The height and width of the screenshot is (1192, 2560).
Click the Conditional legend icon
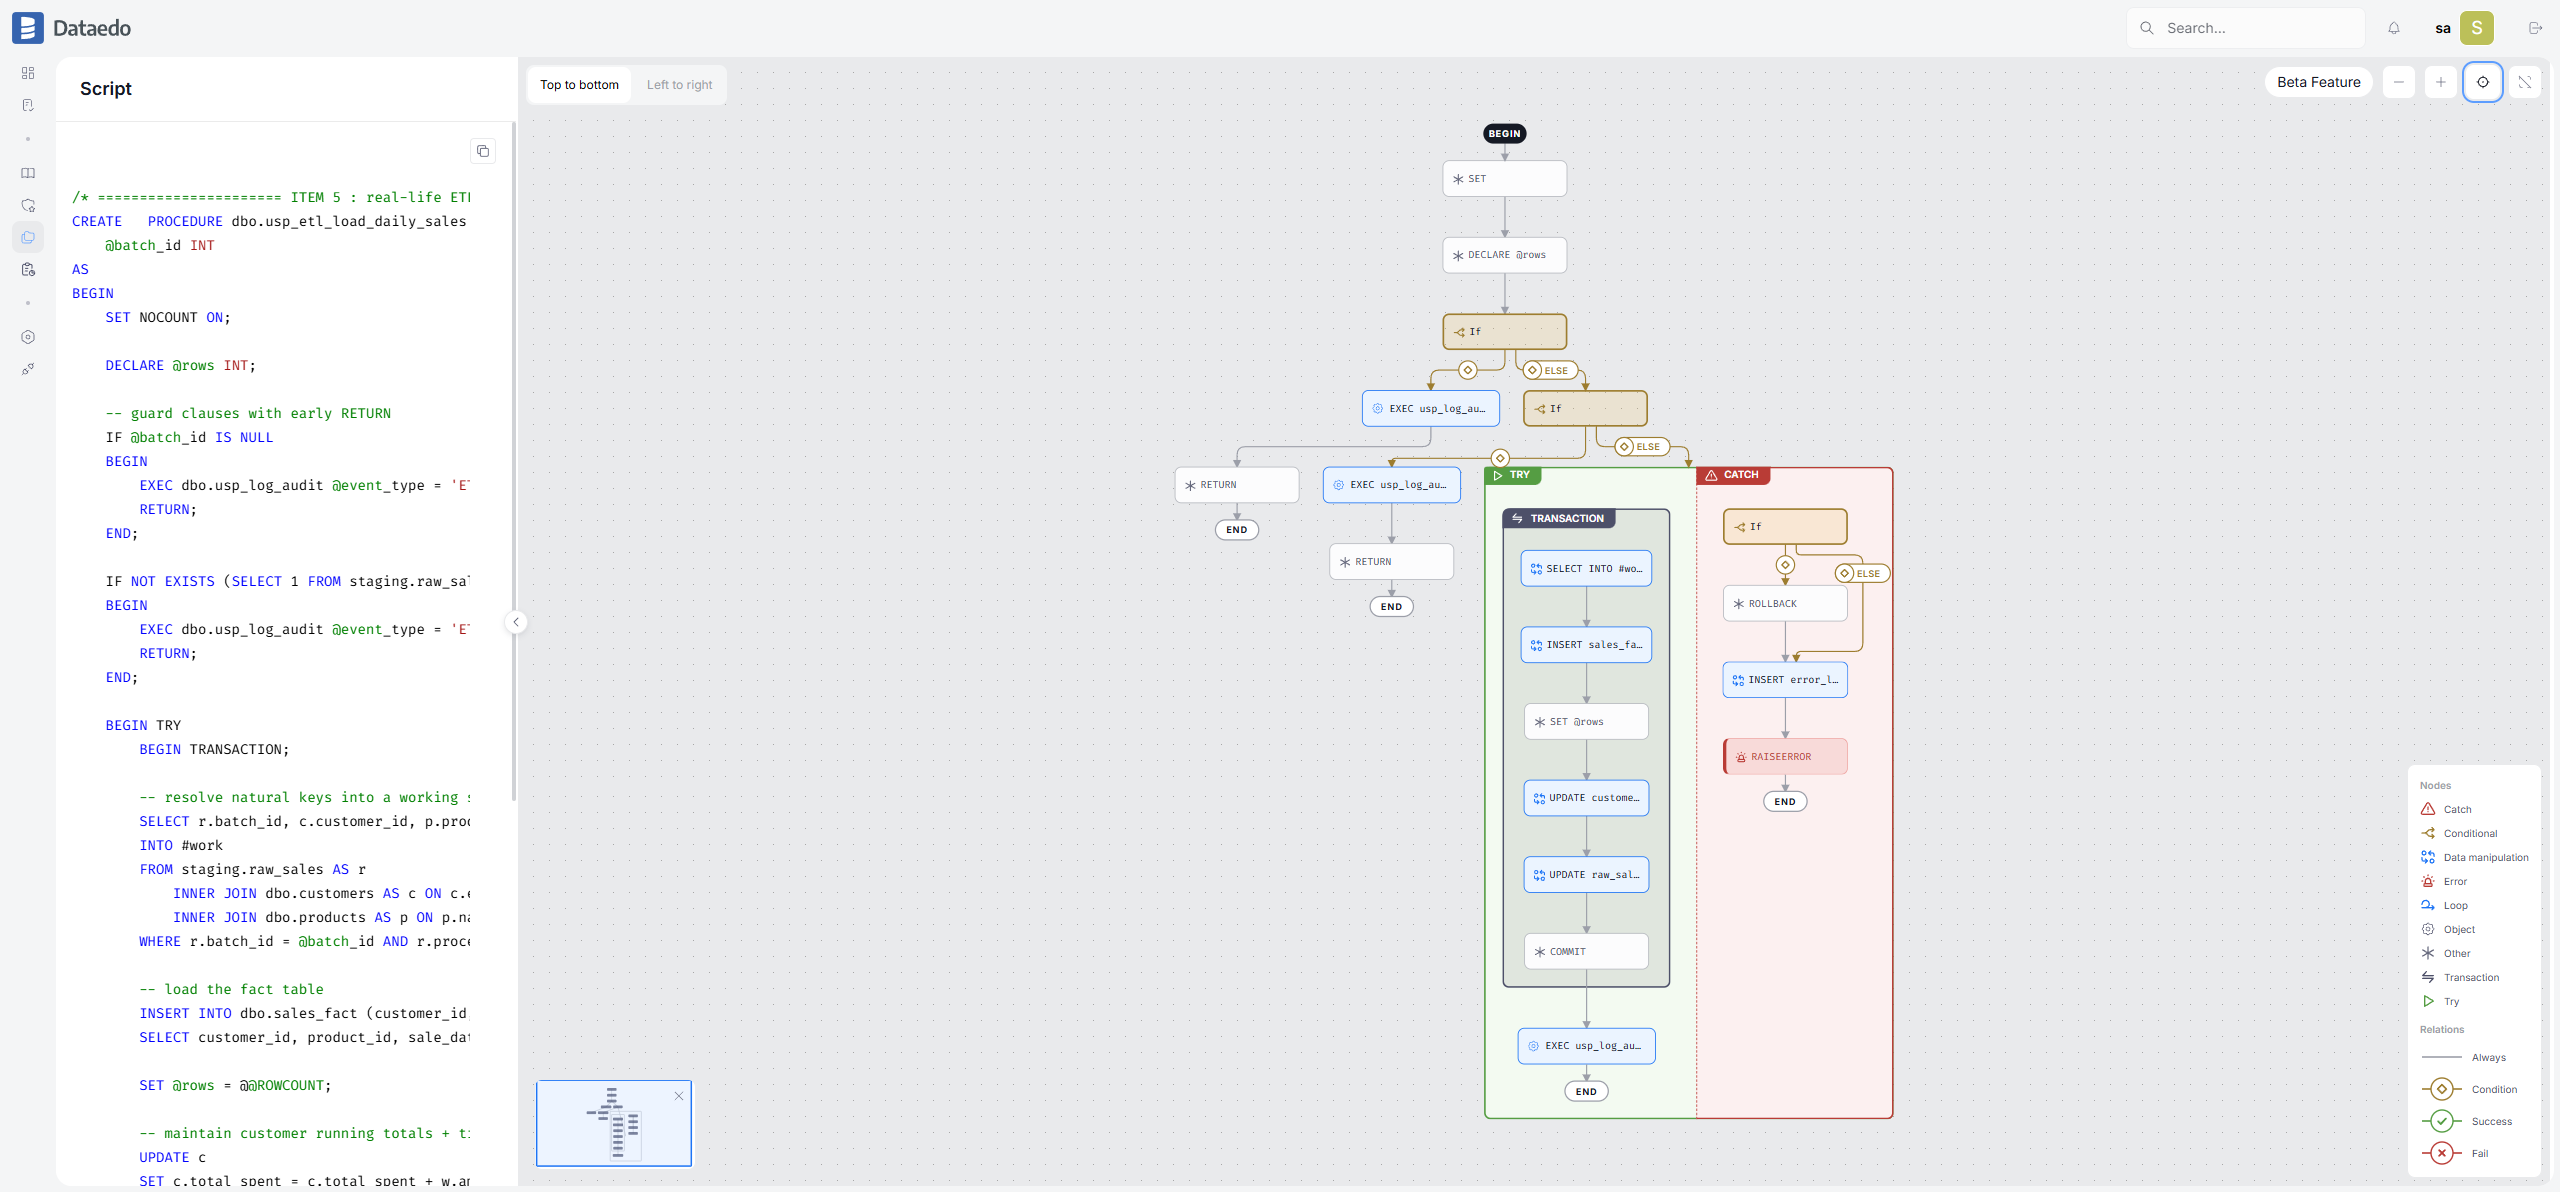(x=2428, y=833)
